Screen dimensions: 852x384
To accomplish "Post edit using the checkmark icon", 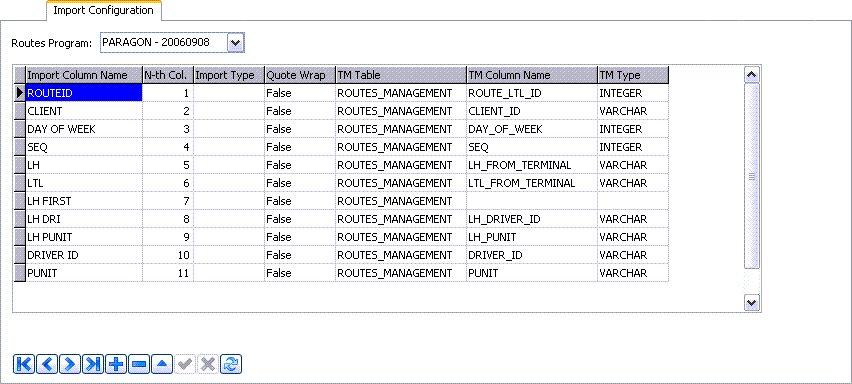I will coord(185,364).
